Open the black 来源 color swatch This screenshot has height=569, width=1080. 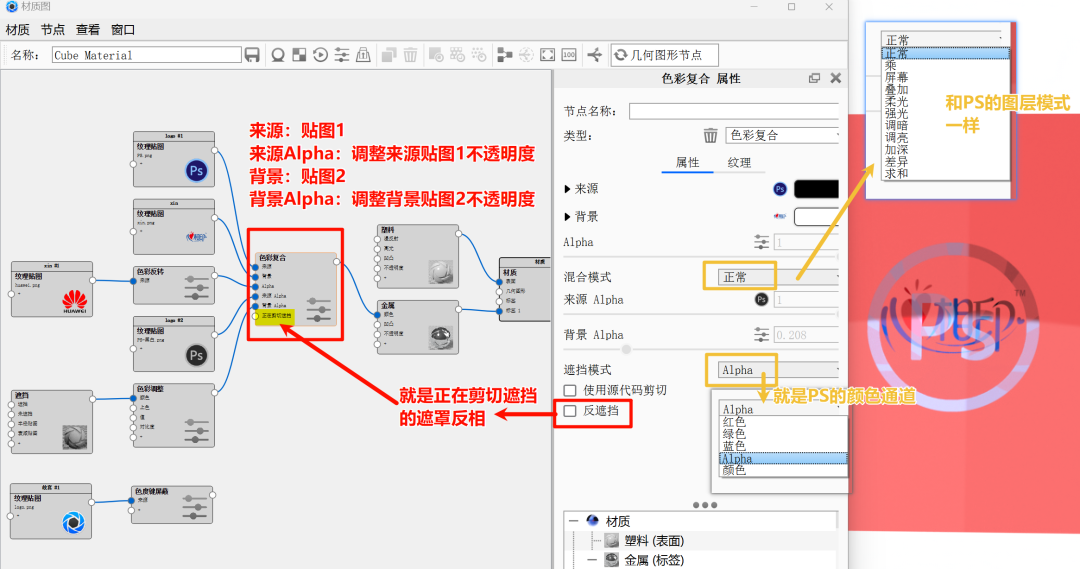click(817, 189)
